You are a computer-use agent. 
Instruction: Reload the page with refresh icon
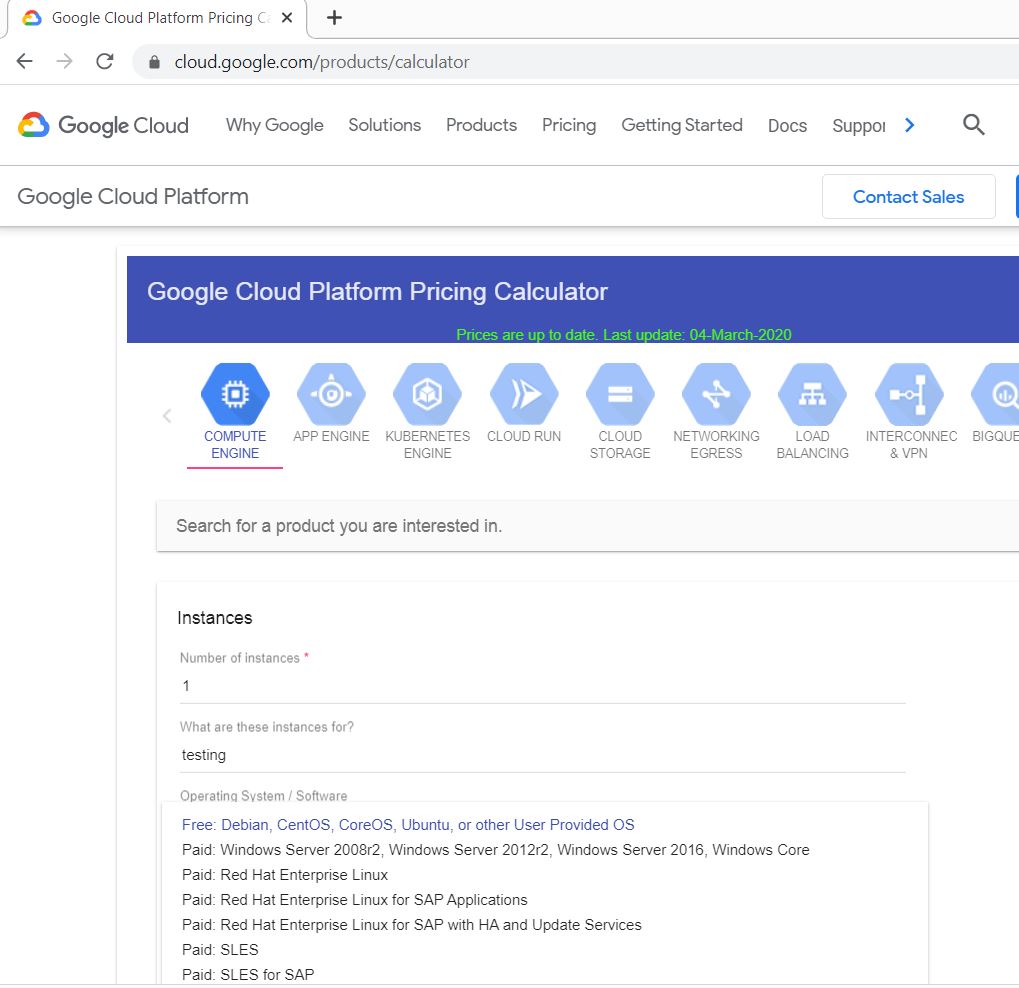tap(105, 61)
